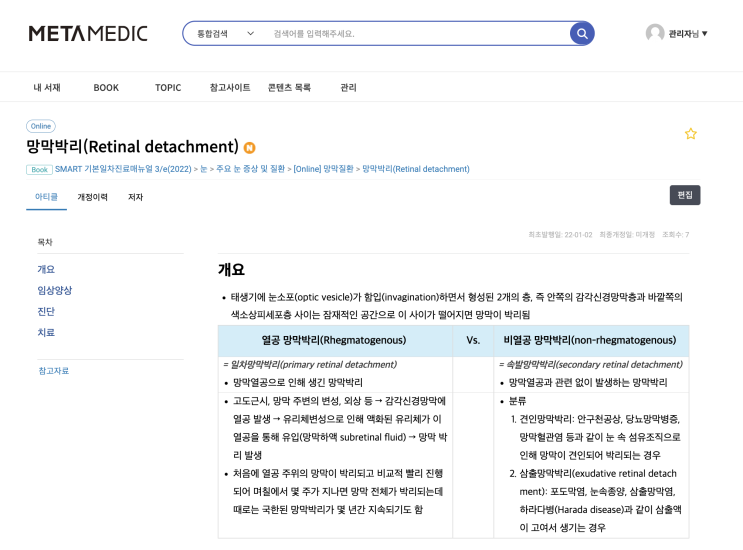Image resolution: width=743 pixels, height=550 pixels.
Task: Click the 목차 heading in the sidebar
Action: (x=45, y=242)
